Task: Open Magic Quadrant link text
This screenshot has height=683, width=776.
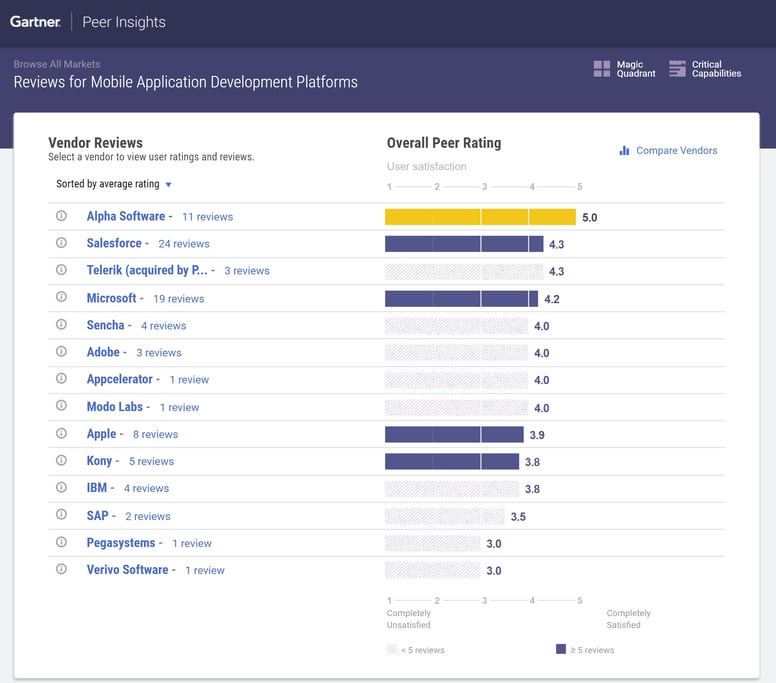Action: tap(636, 69)
